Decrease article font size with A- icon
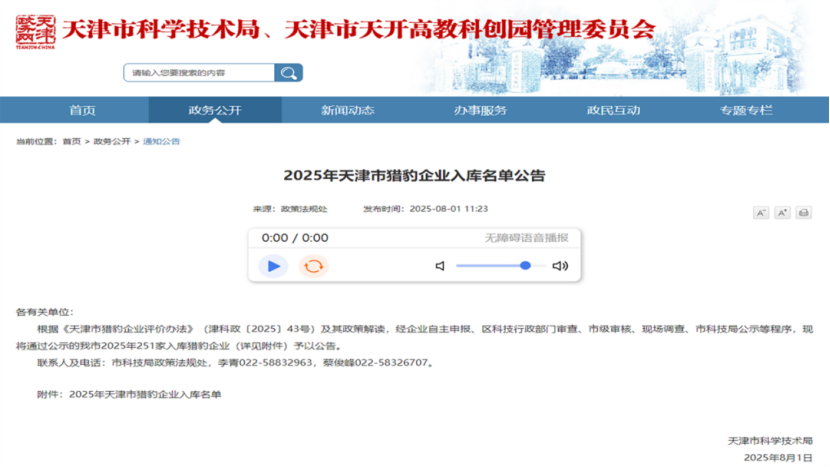830x467 pixels. click(x=761, y=213)
